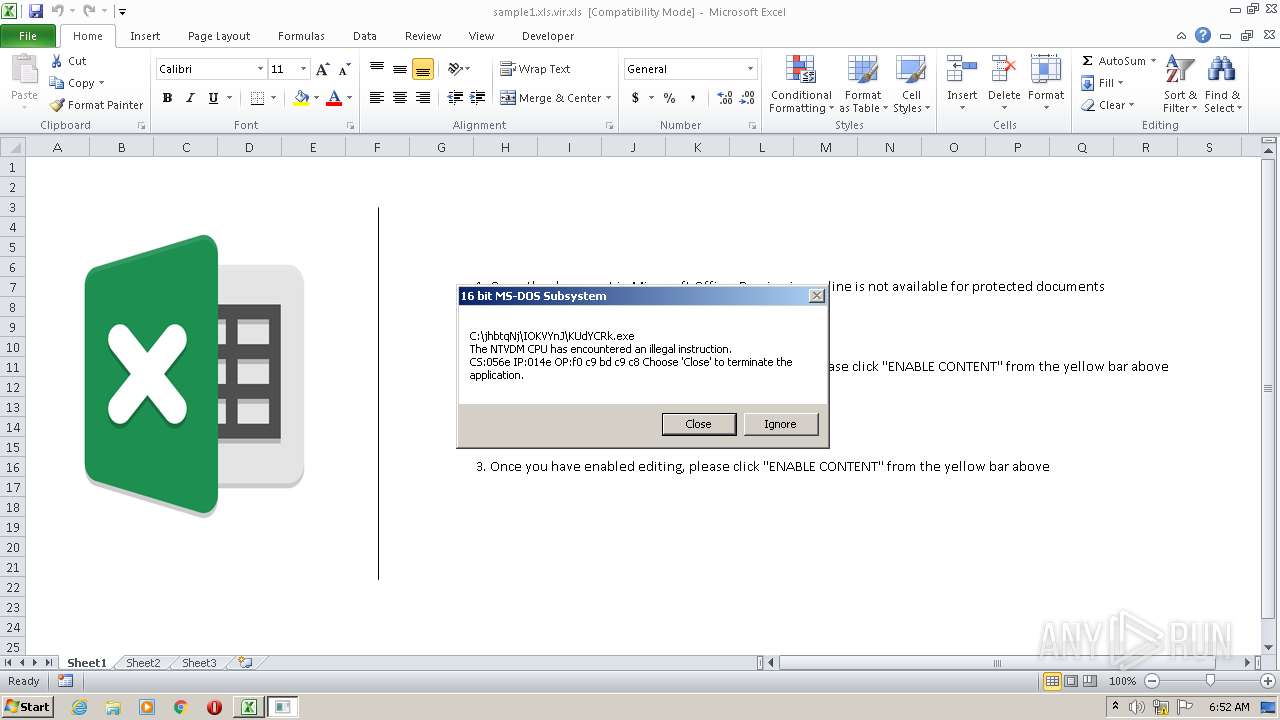Open Find & Select binoculars
This screenshot has width=1280, height=720.
1222,85
